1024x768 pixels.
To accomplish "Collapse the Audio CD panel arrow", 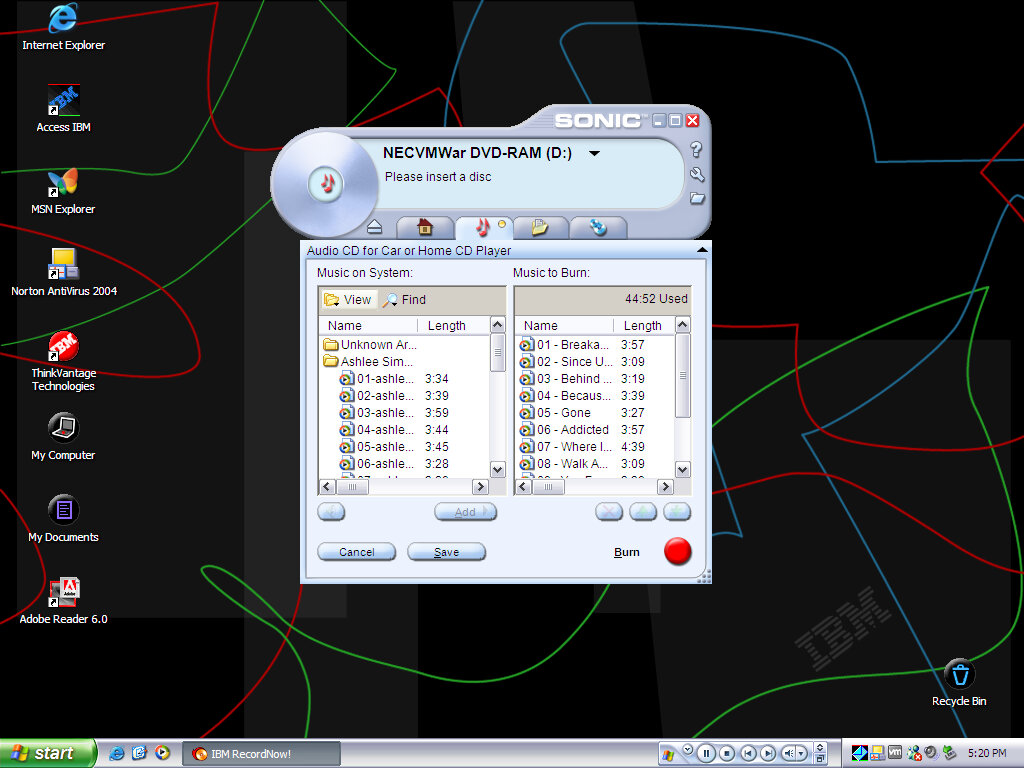I will click(x=702, y=250).
